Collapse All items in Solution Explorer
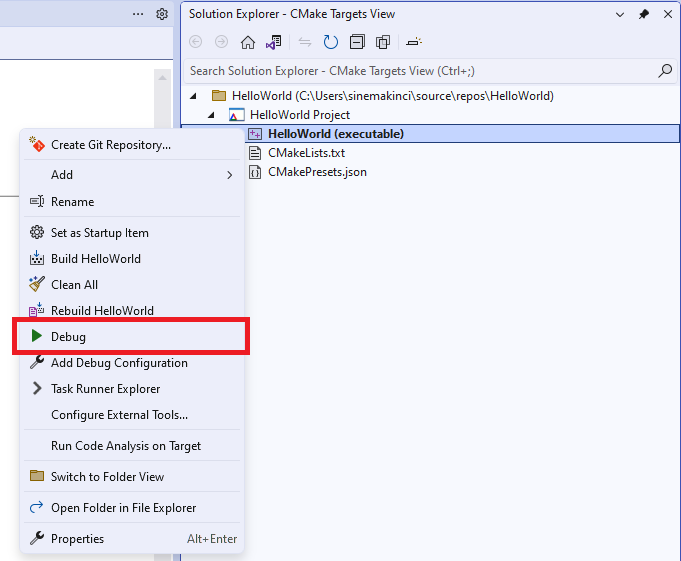 [357, 42]
